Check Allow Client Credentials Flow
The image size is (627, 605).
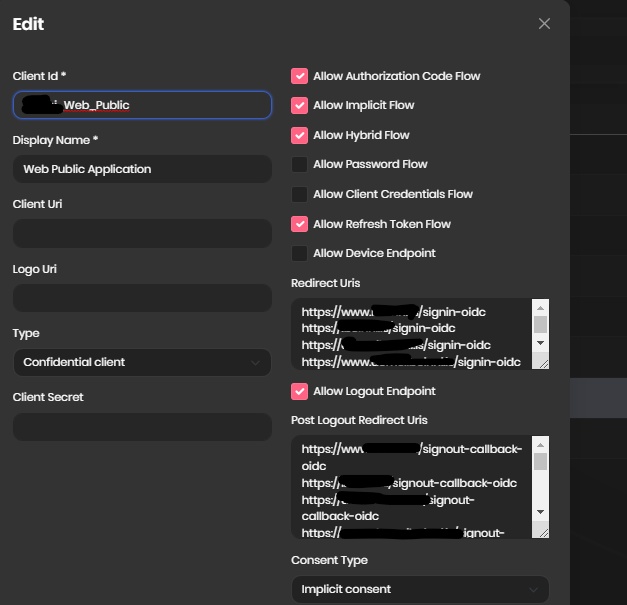(x=299, y=194)
